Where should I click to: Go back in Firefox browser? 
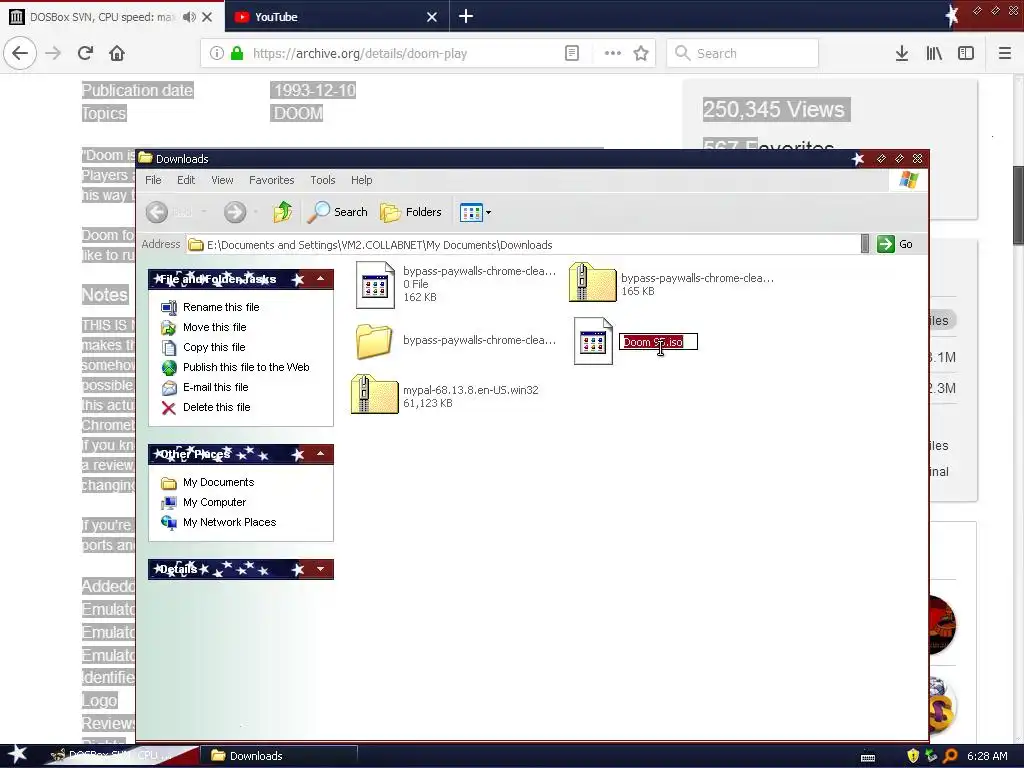coord(20,53)
